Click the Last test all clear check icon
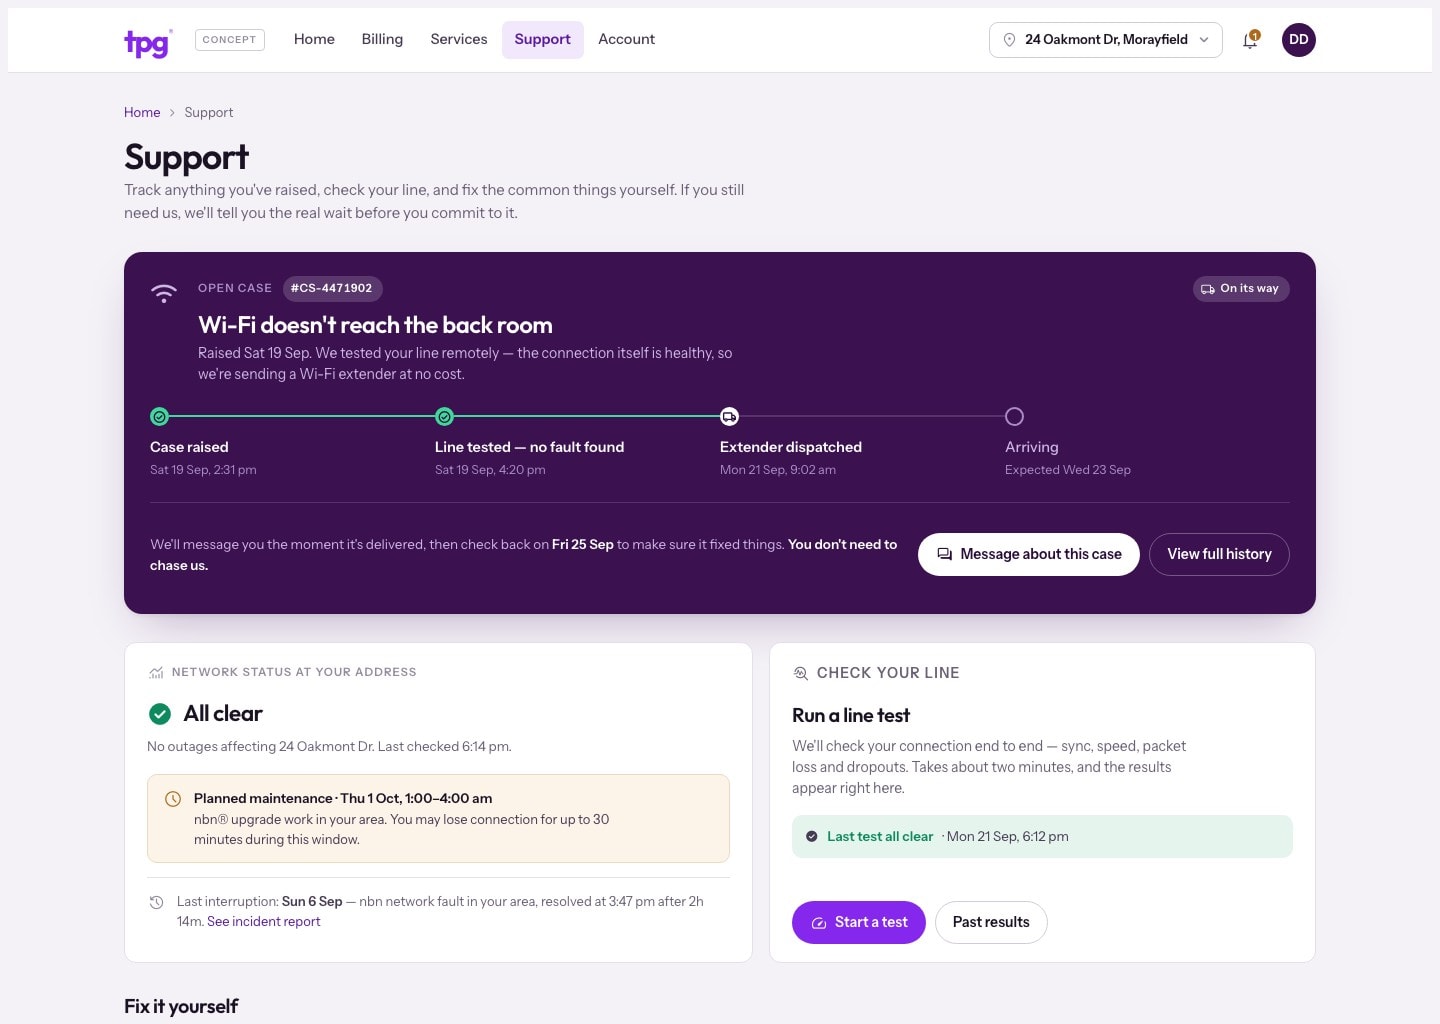The height and width of the screenshot is (1024, 1440). 812,837
